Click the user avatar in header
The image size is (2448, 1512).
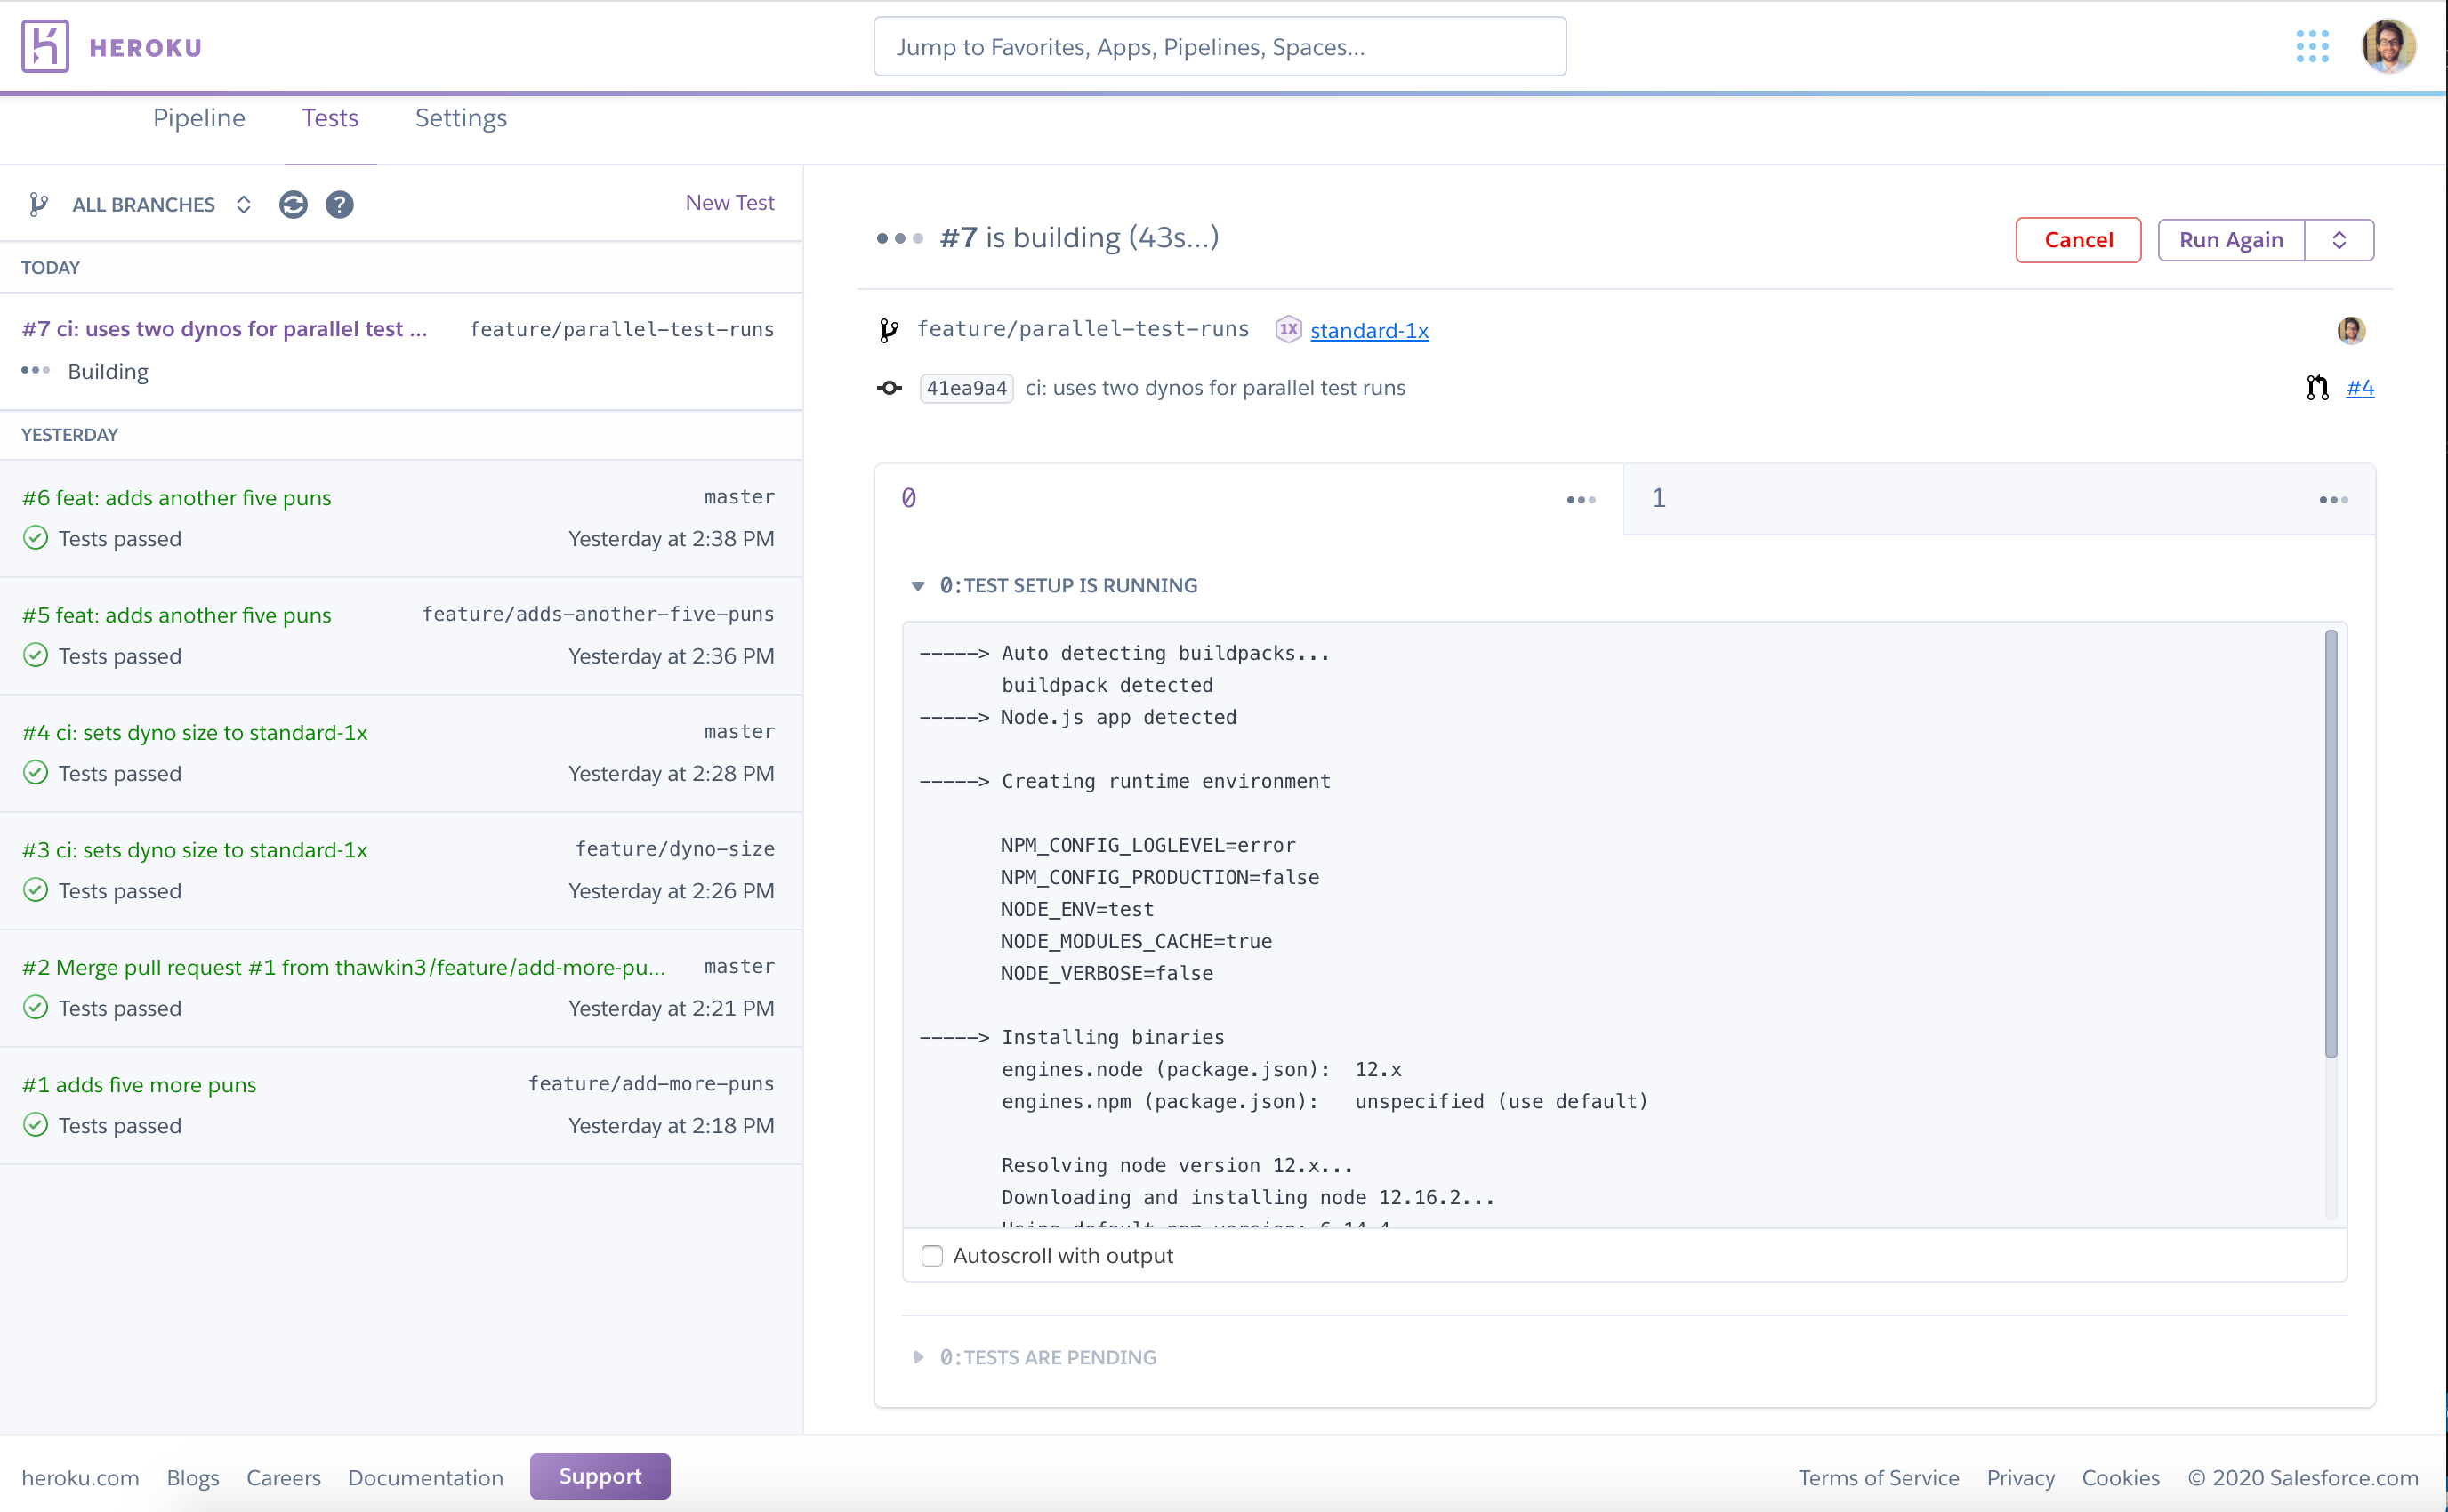(x=2388, y=46)
